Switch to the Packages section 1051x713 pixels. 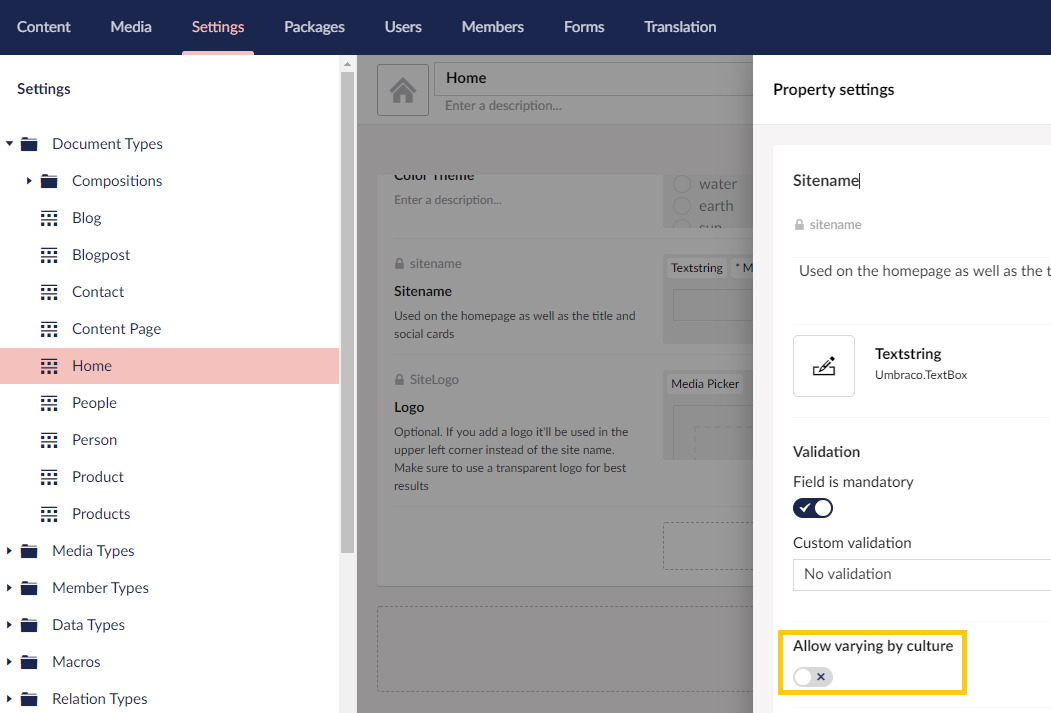(314, 27)
